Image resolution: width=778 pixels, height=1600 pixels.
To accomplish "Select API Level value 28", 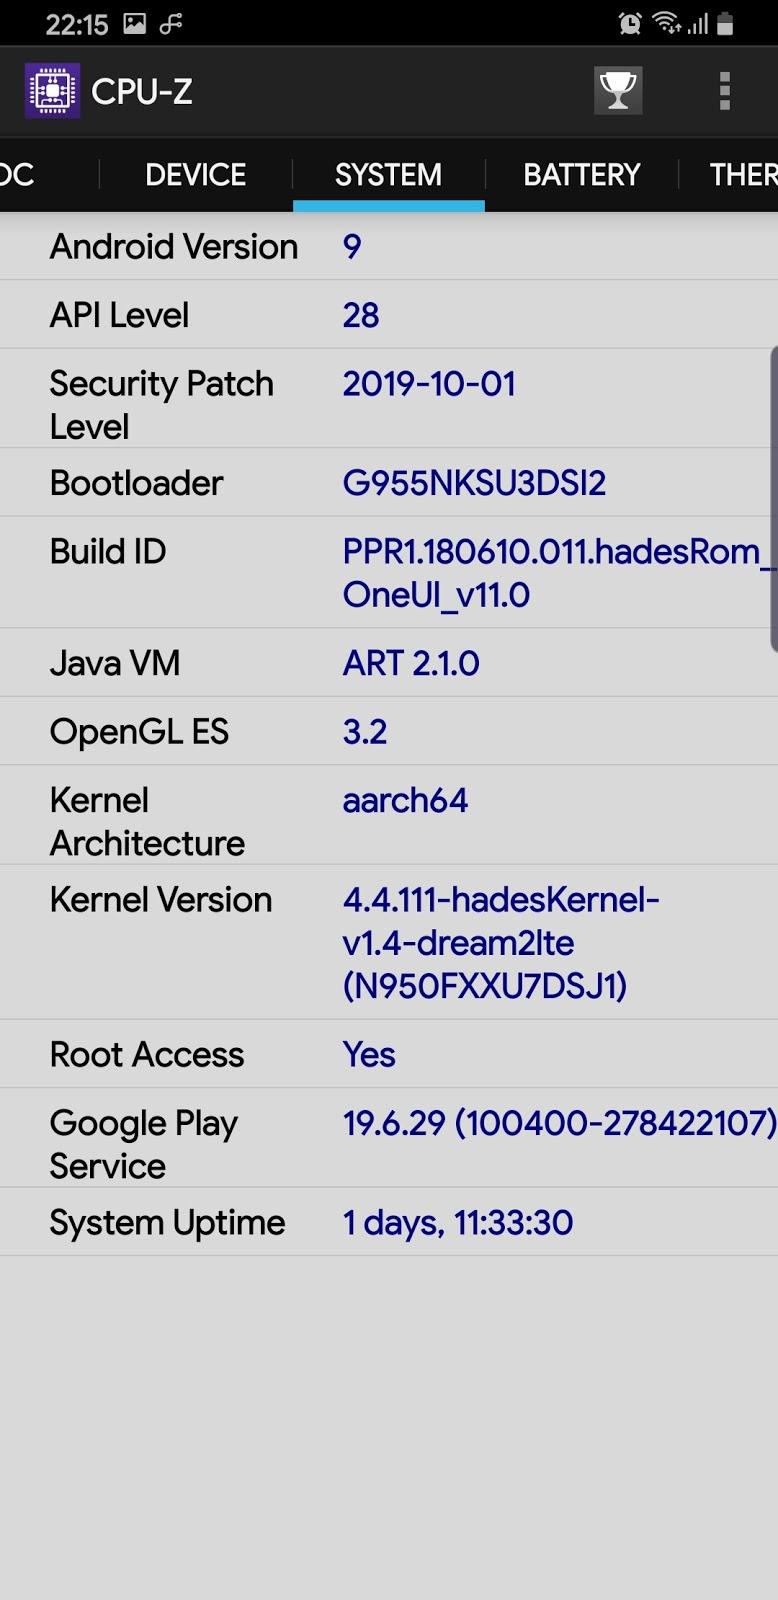I will point(361,316).
